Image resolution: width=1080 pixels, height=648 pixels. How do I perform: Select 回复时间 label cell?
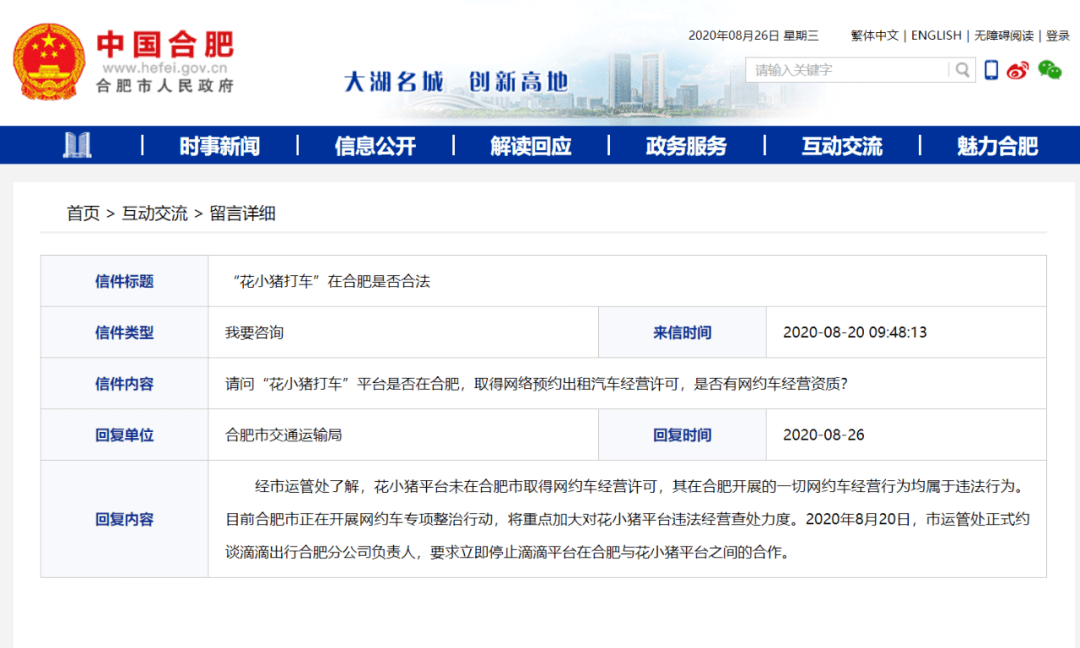pos(682,435)
